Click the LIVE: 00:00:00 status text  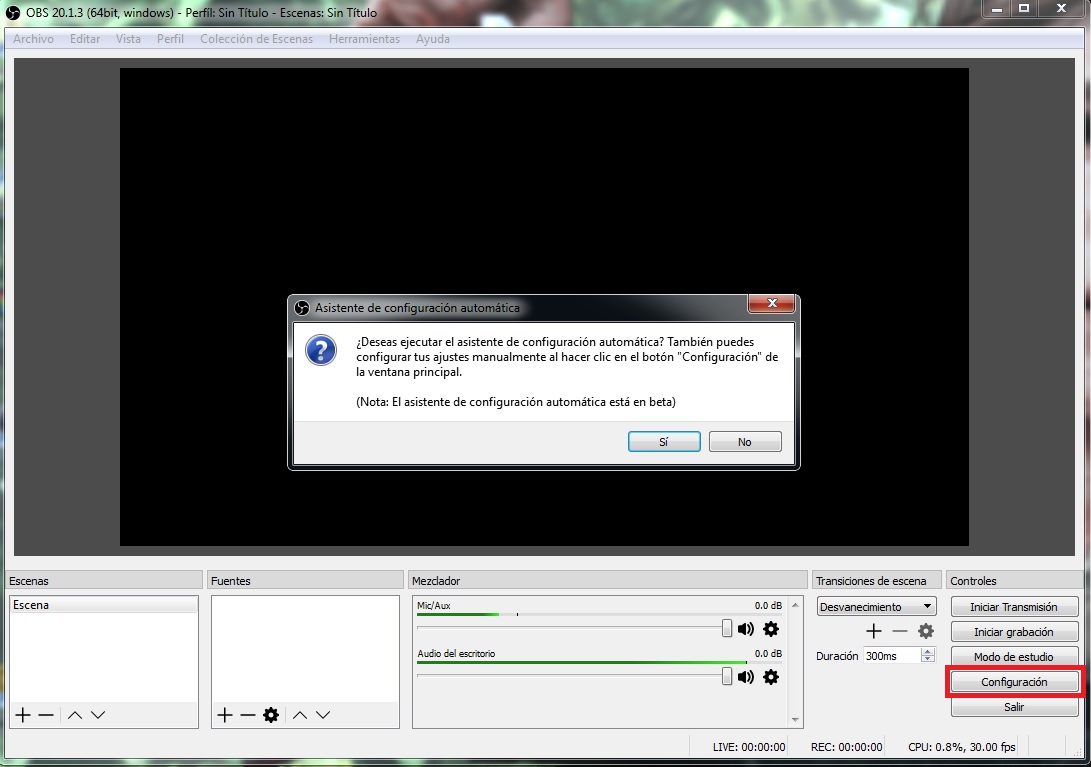click(749, 747)
